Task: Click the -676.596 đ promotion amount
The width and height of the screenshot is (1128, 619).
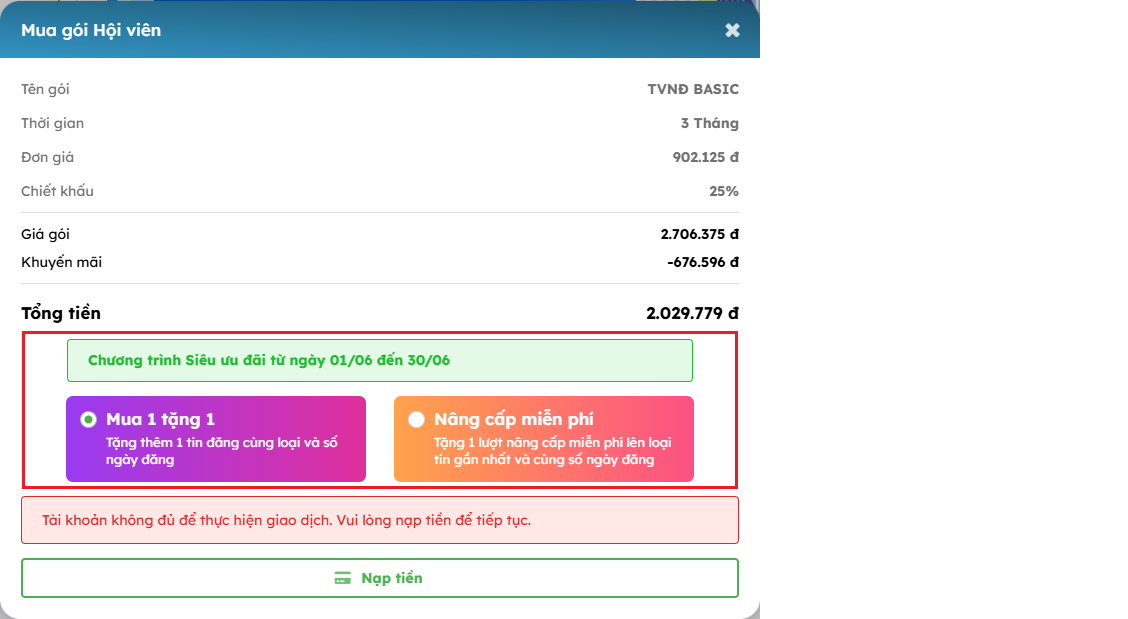Action: tap(702, 262)
